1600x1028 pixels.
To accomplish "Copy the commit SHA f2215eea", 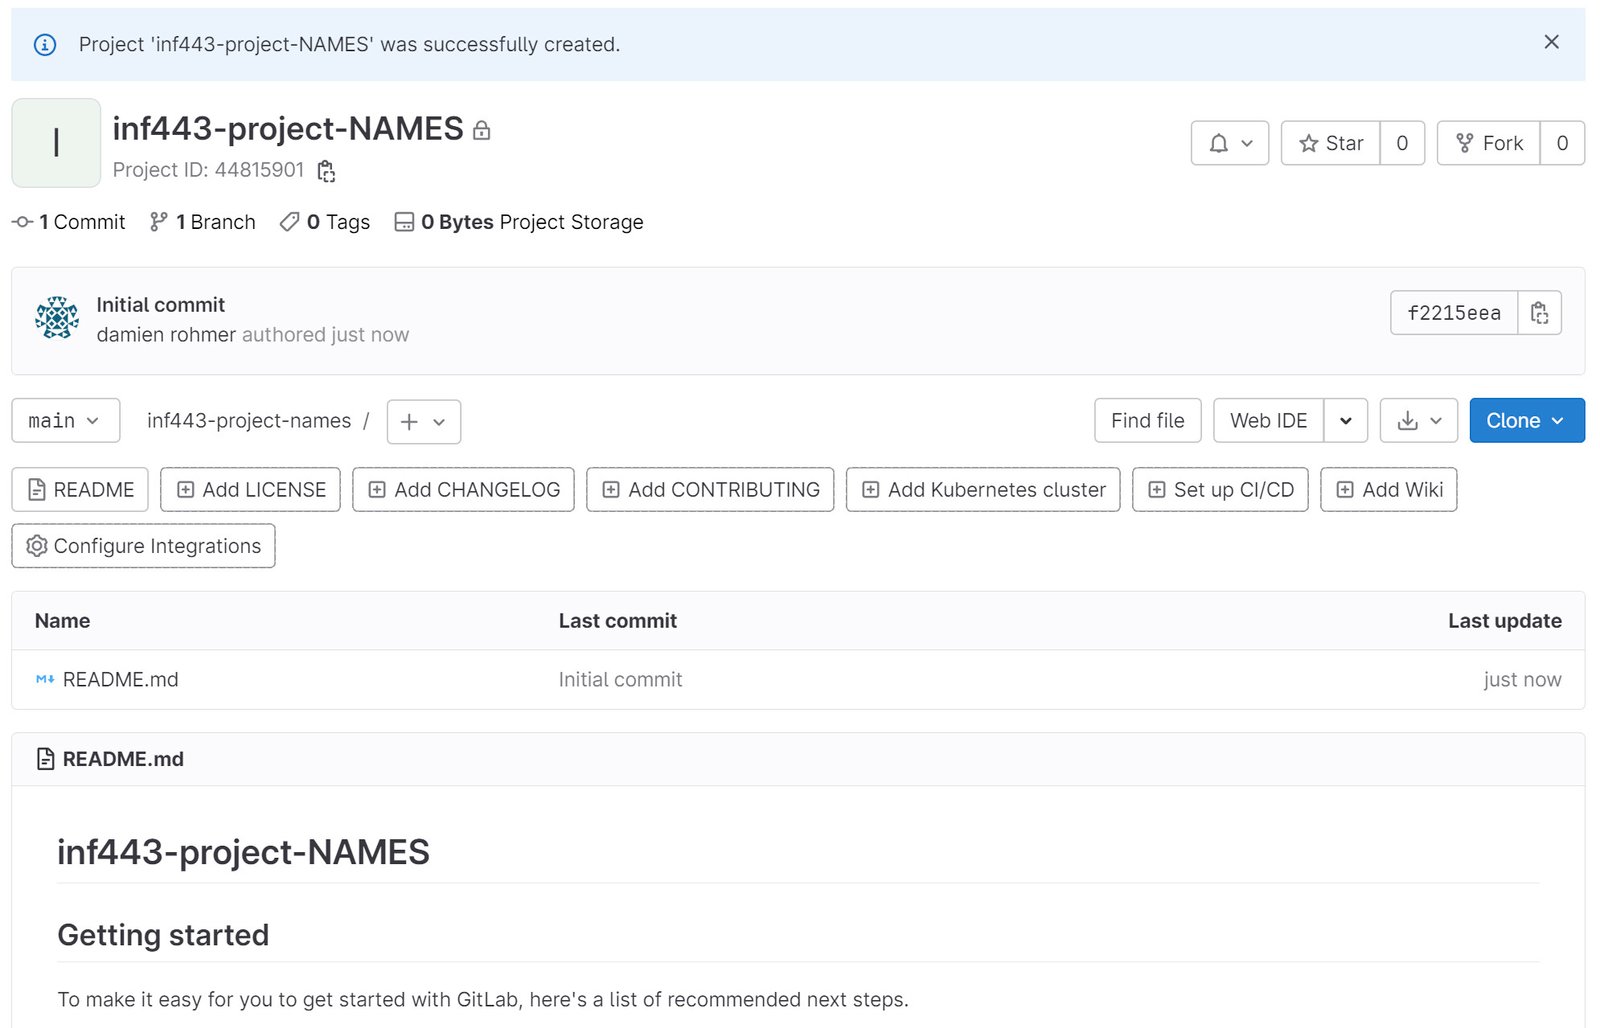I will 1539,312.
